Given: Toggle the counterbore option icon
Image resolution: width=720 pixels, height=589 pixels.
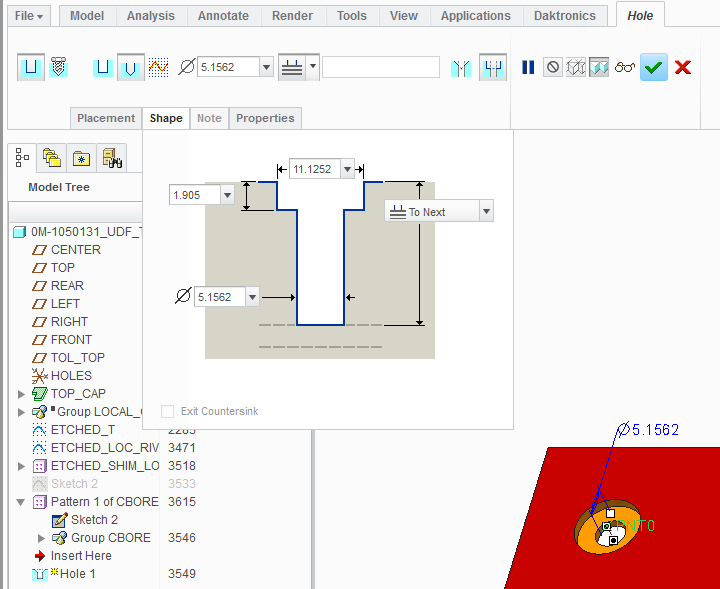Looking at the screenshot, I should (x=493, y=67).
